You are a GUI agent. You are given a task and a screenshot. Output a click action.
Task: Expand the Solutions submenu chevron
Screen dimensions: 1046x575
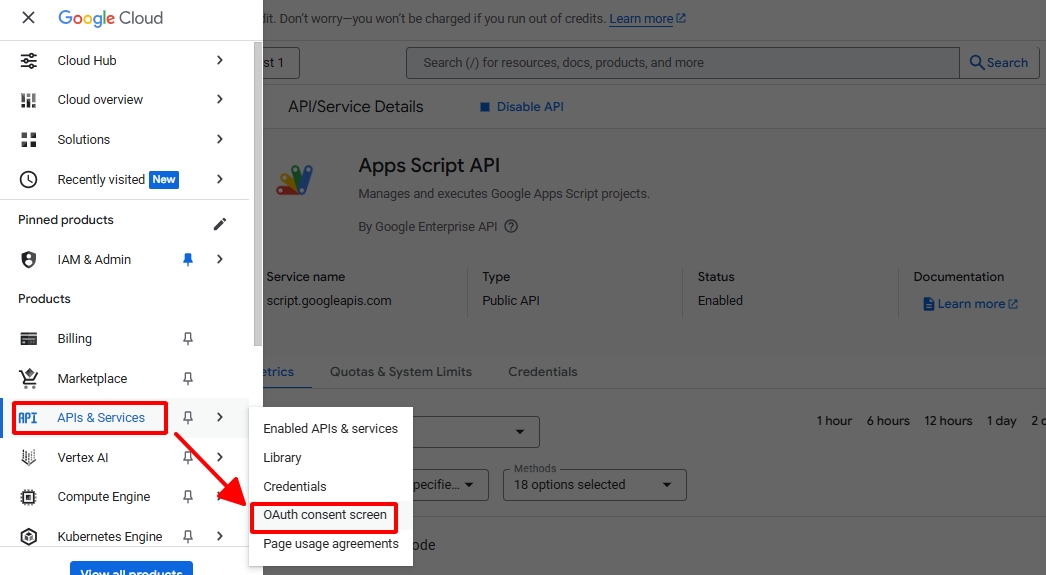click(219, 139)
